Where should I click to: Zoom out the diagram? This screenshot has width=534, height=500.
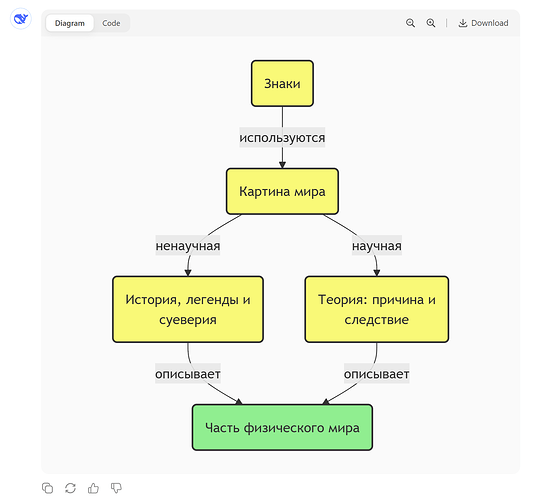click(x=410, y=23)
